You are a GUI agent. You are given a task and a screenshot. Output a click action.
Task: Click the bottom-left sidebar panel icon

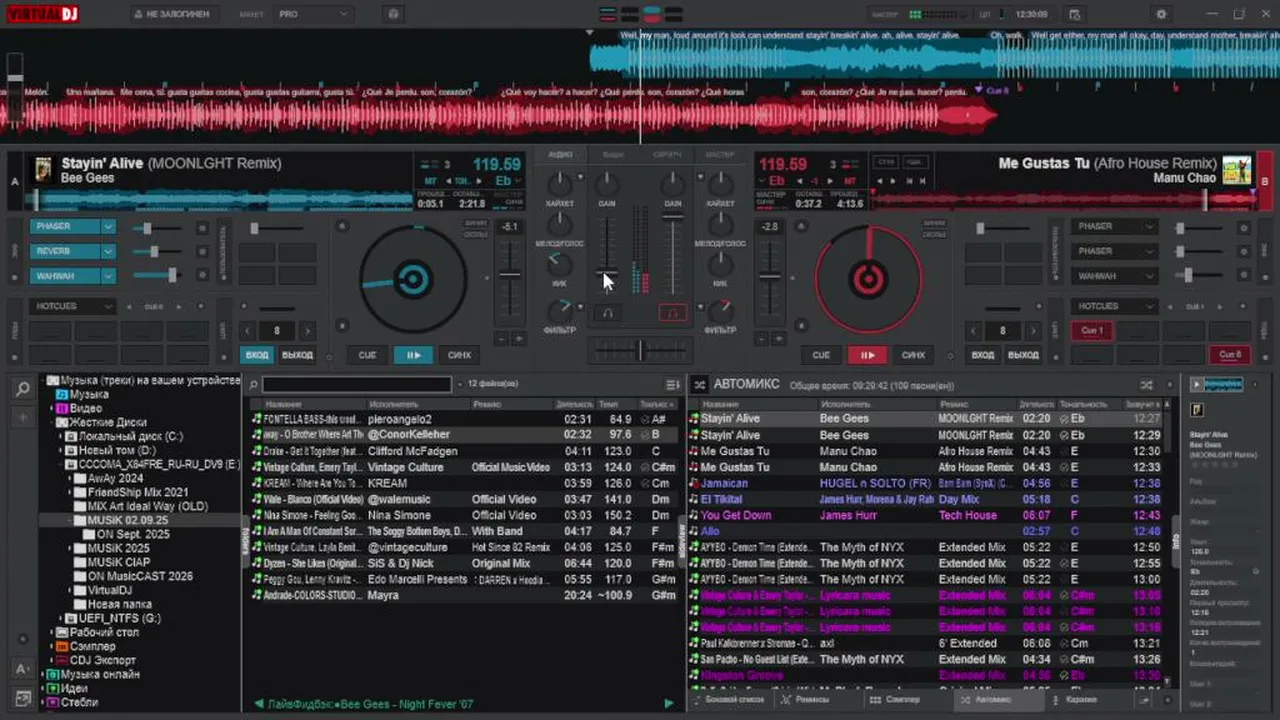click(x=22, y=697)
